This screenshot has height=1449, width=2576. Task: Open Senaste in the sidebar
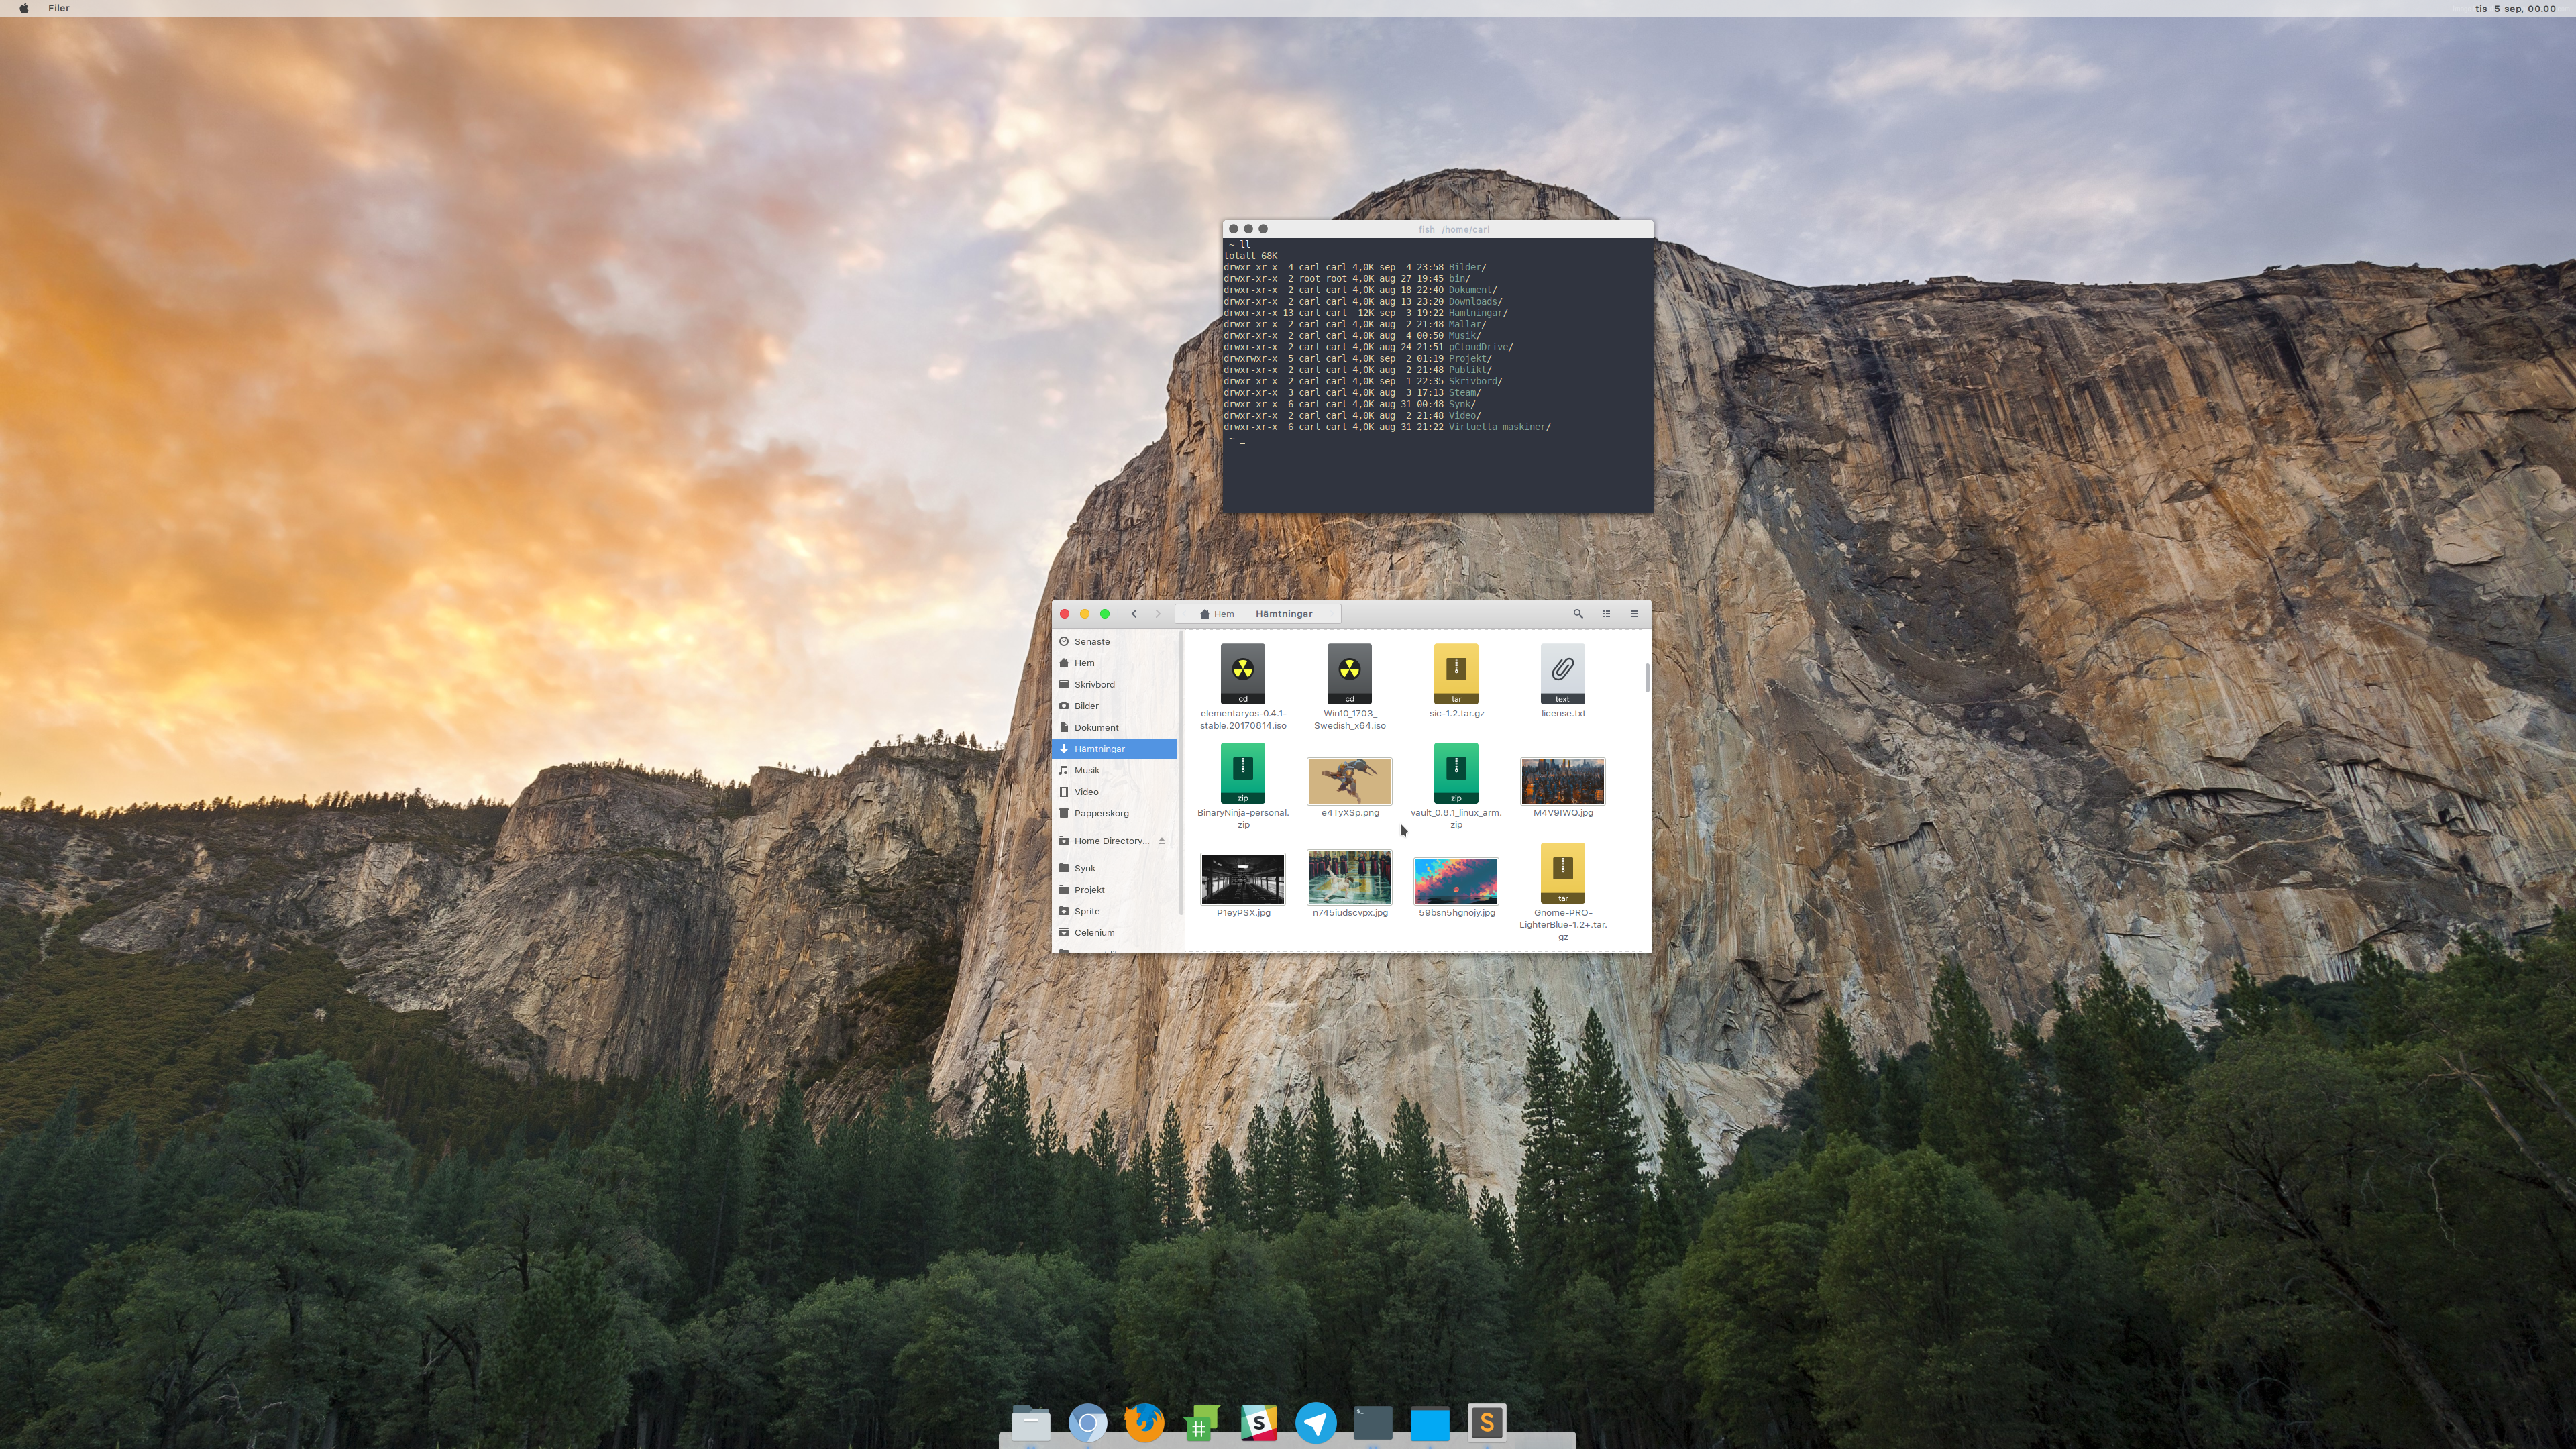[1115, 642]
